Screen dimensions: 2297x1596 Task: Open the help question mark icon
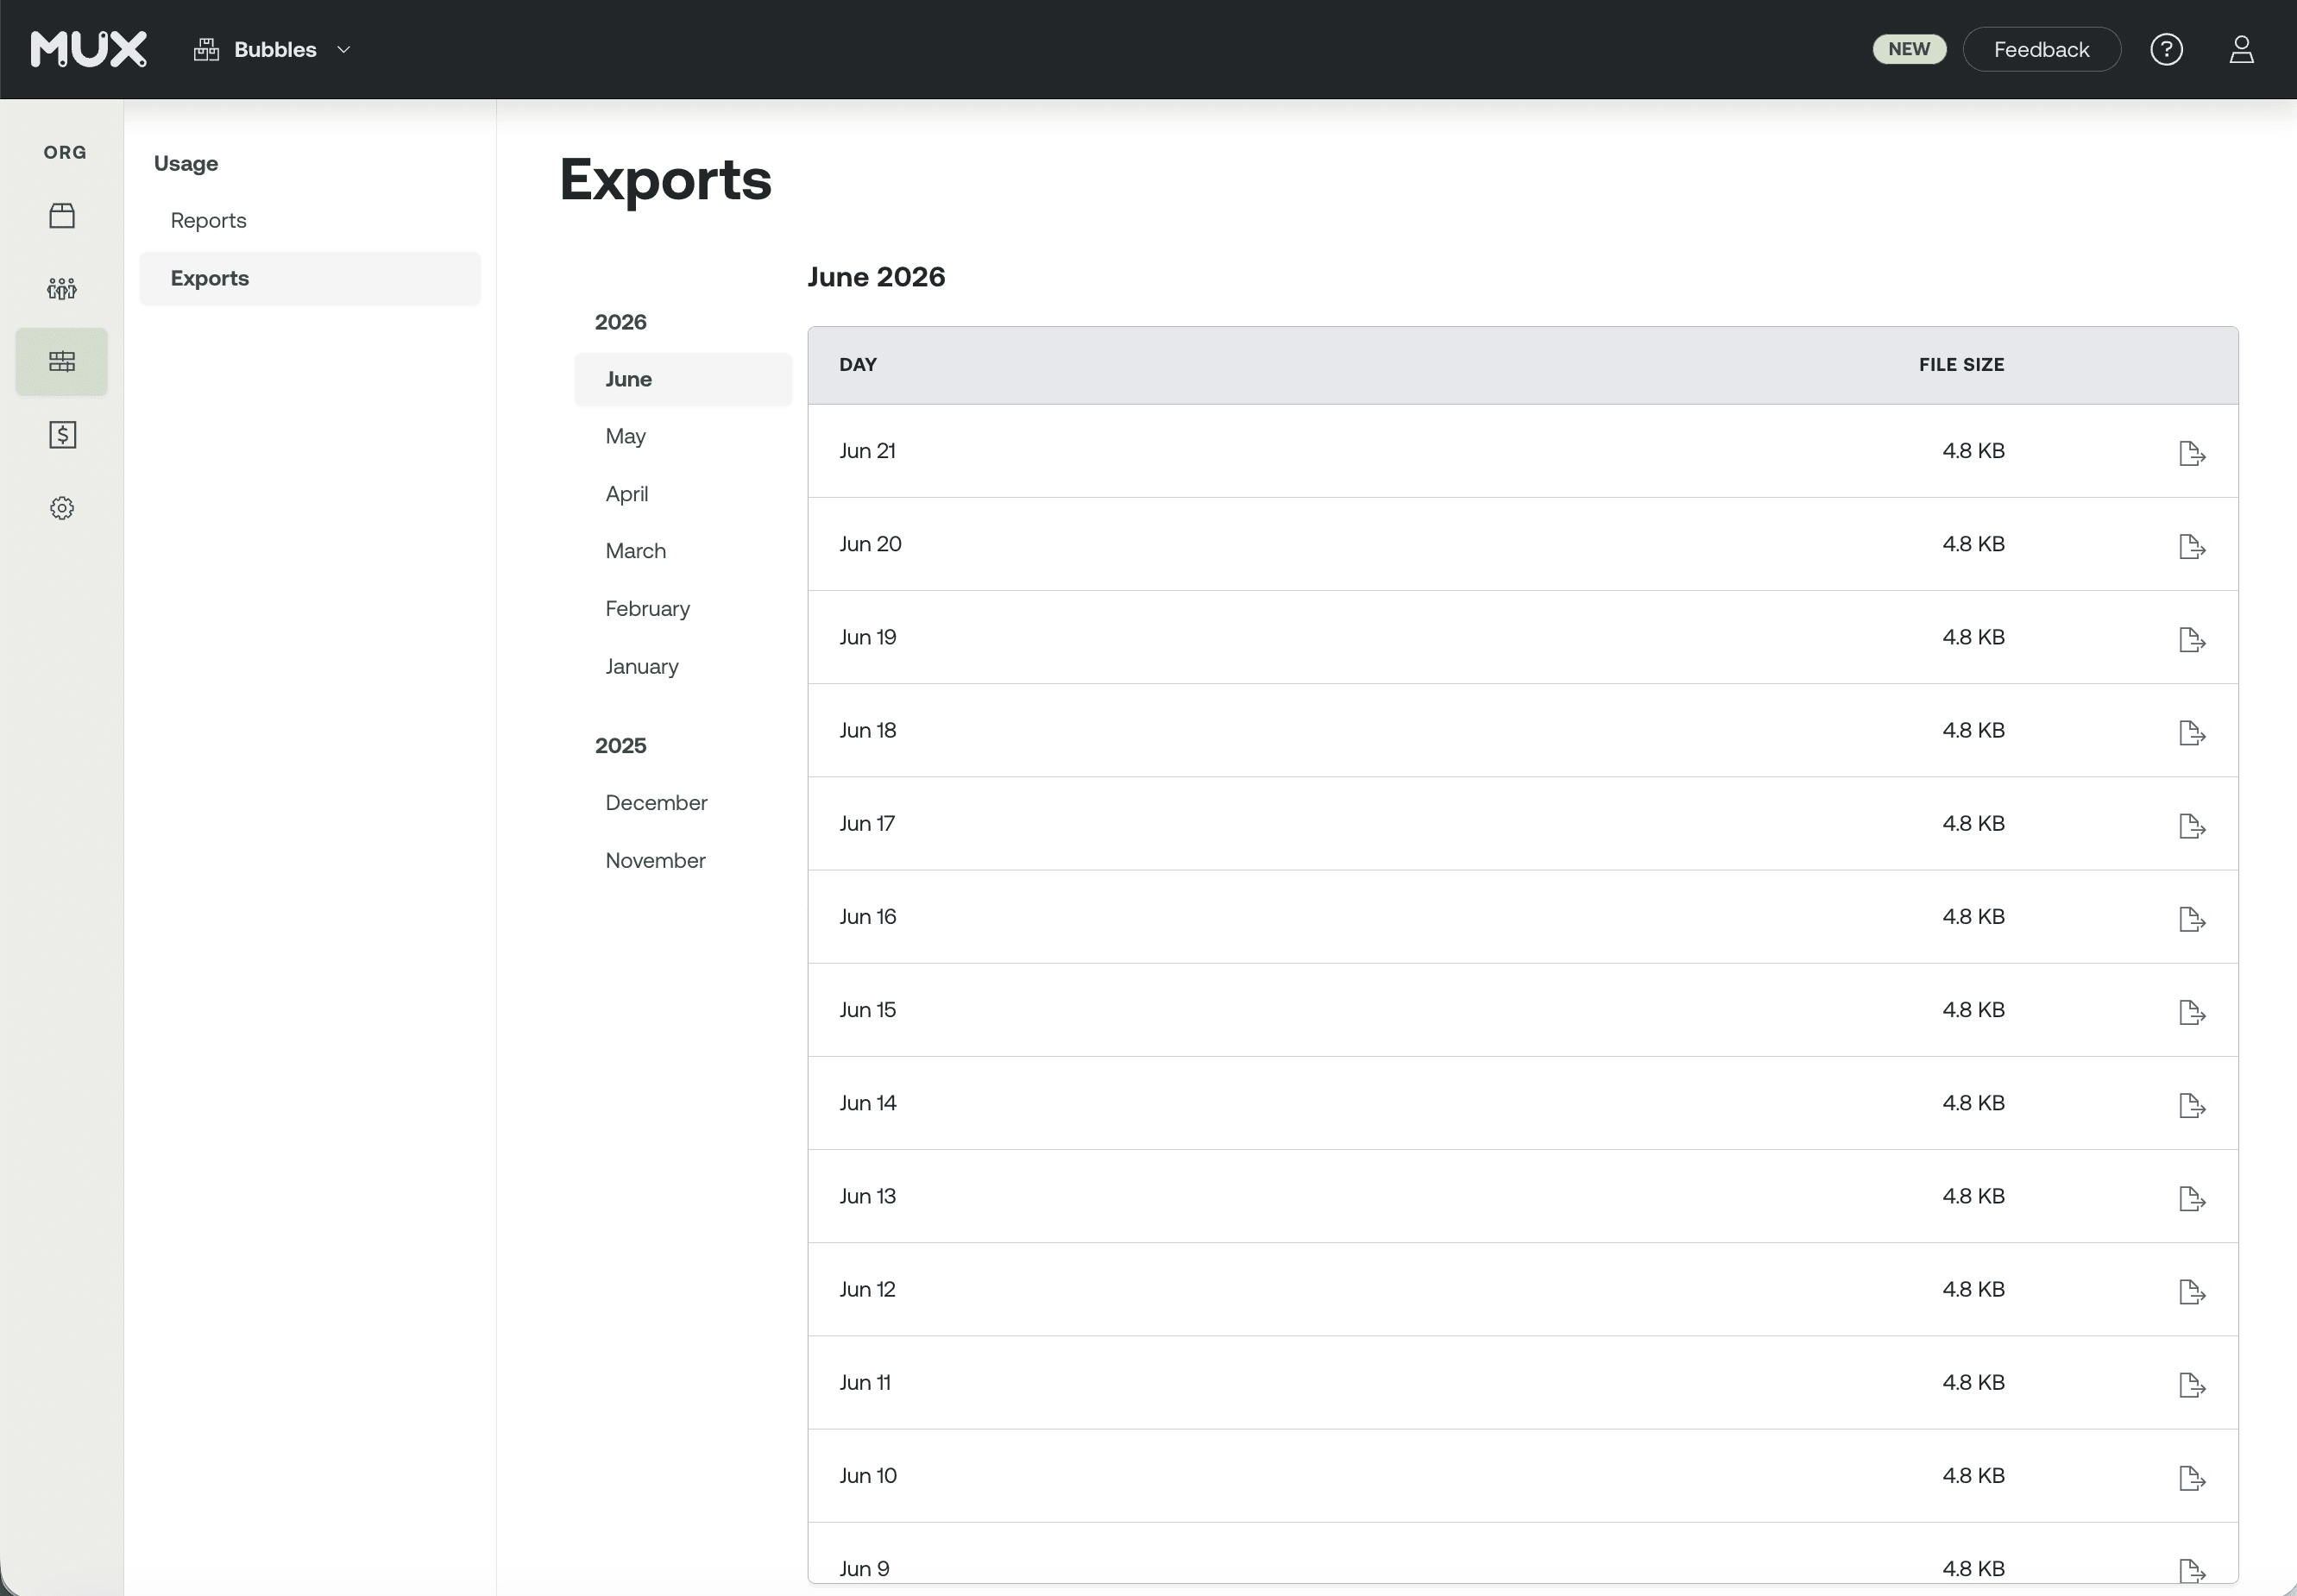click(2166, 49)
